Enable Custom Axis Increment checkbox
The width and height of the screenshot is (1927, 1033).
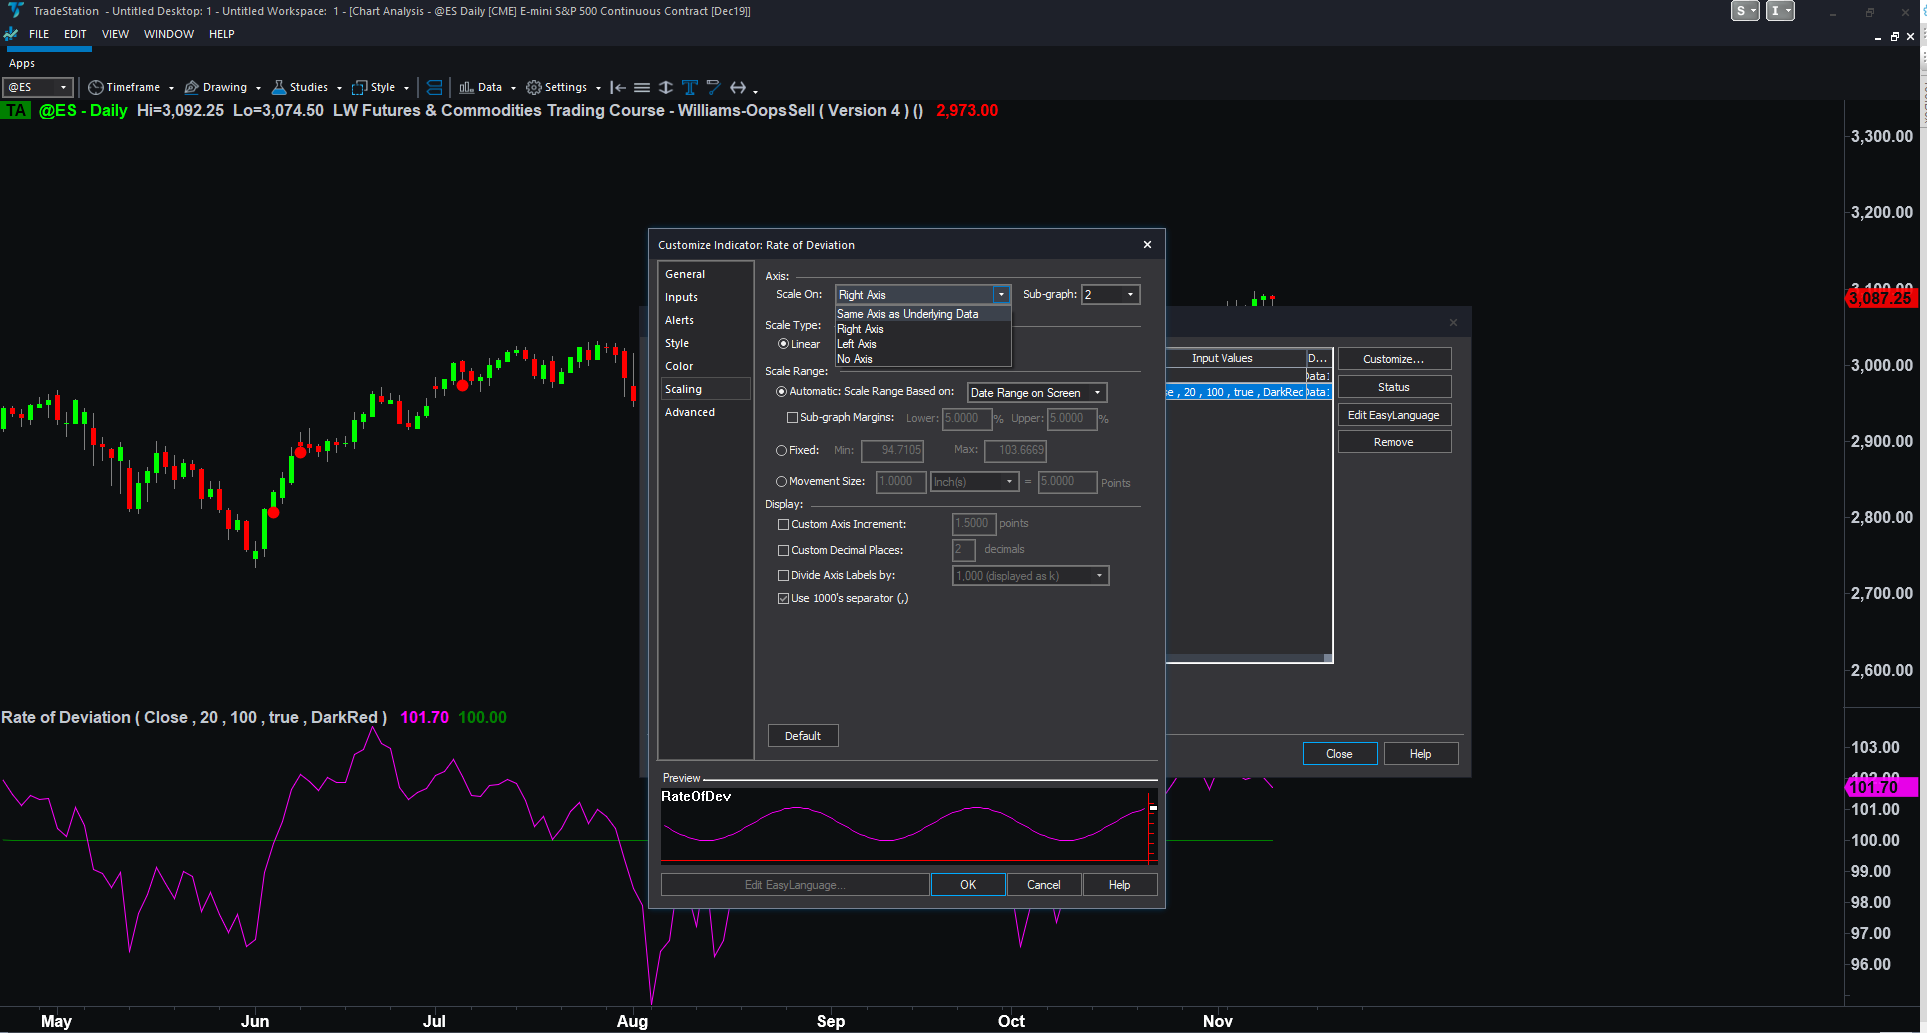(784, 525)
